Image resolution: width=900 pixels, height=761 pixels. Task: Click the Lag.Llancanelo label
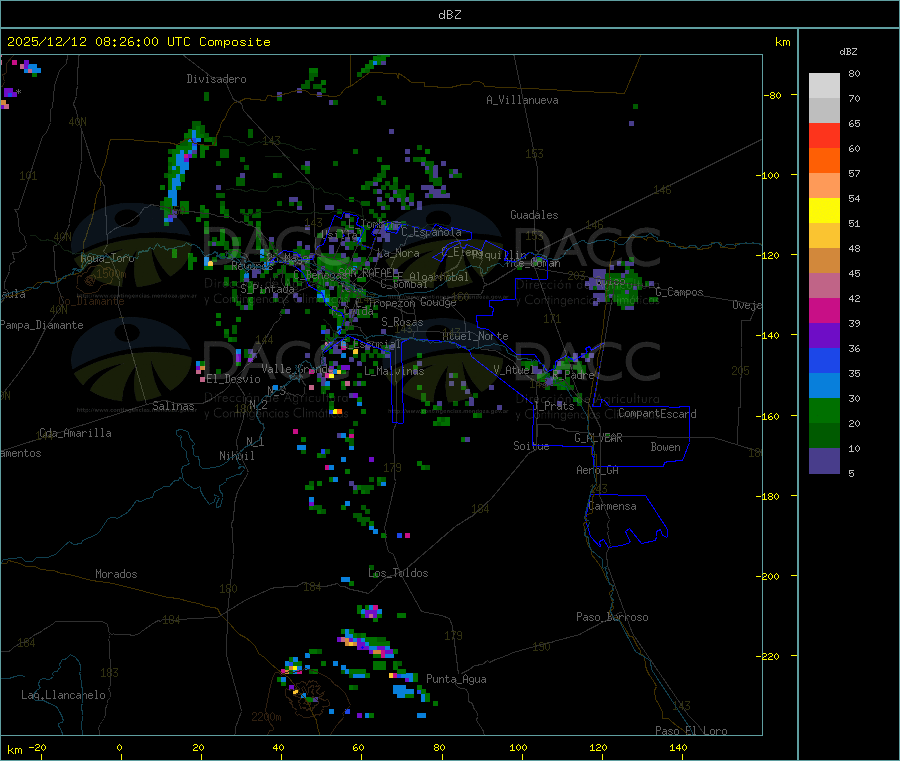[x=64, y=695]
